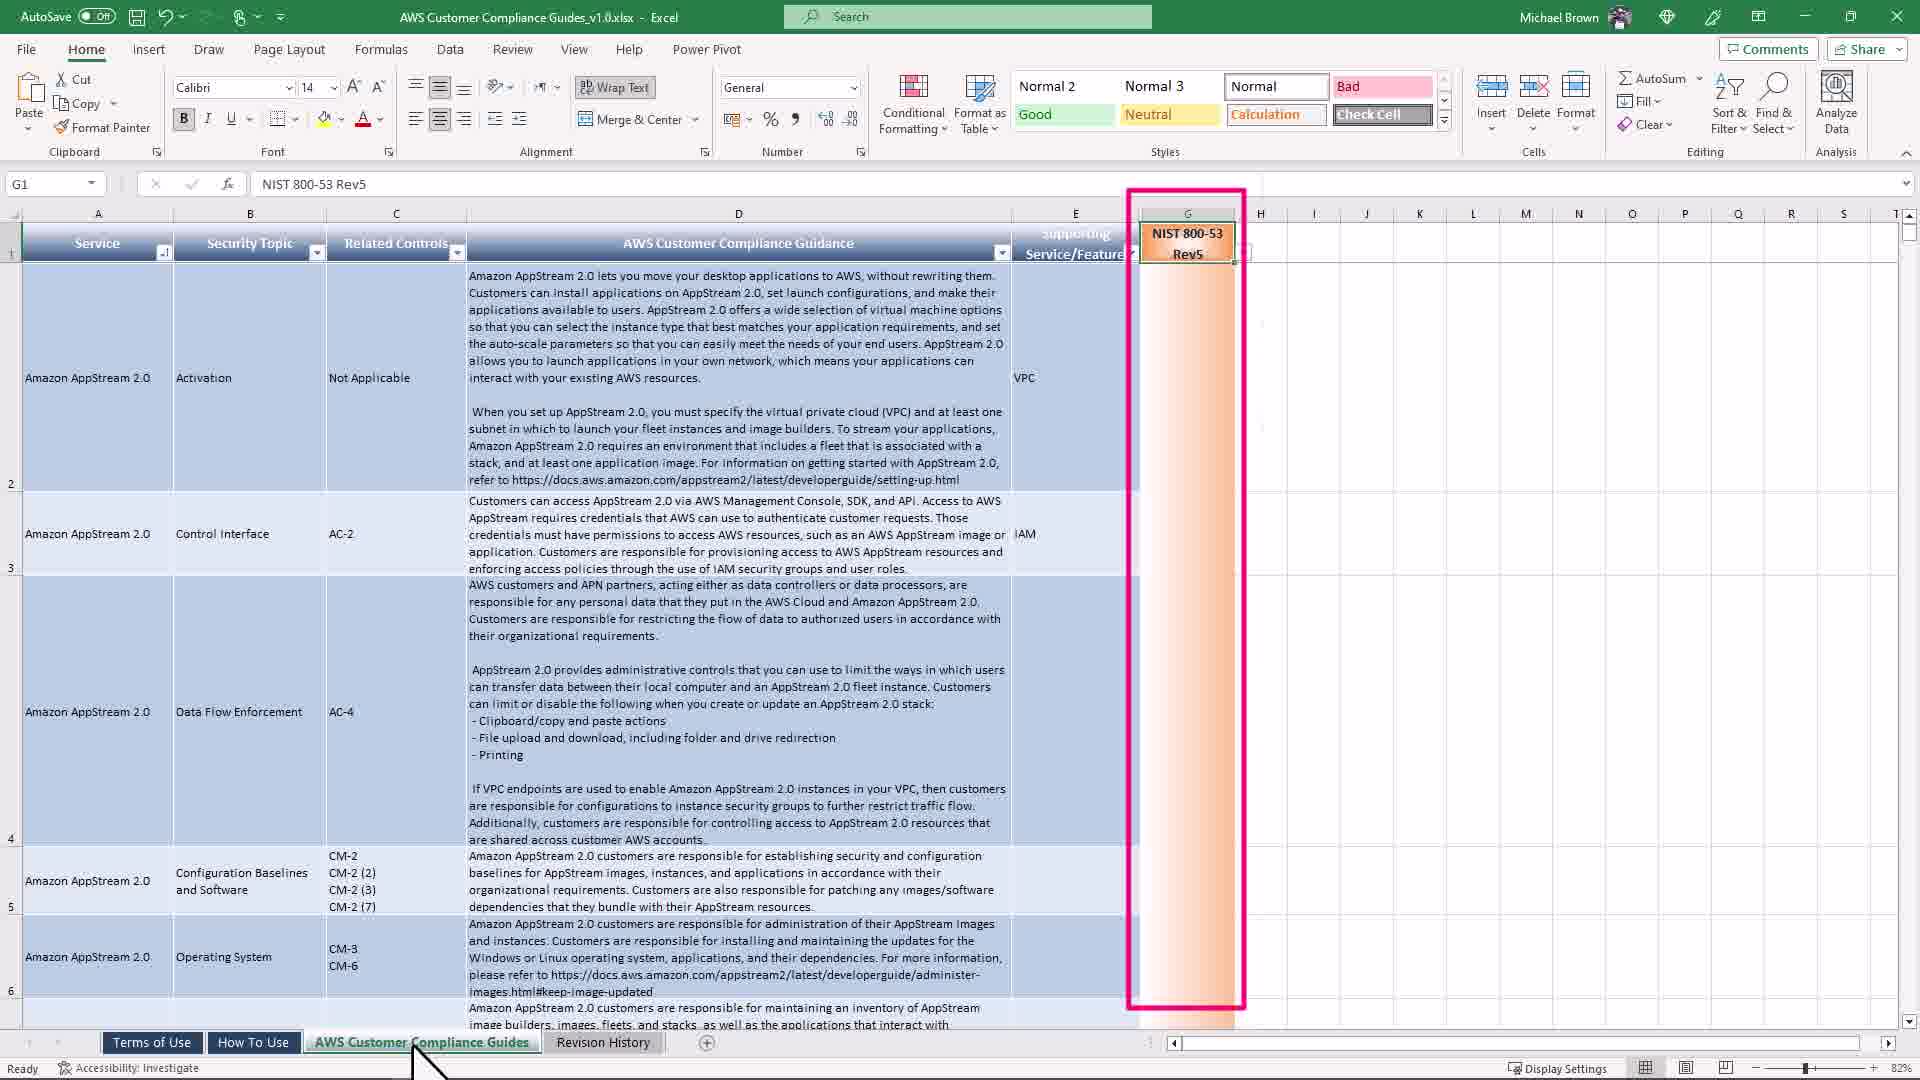Open the font name dropdown

click(x=289, y=88)
